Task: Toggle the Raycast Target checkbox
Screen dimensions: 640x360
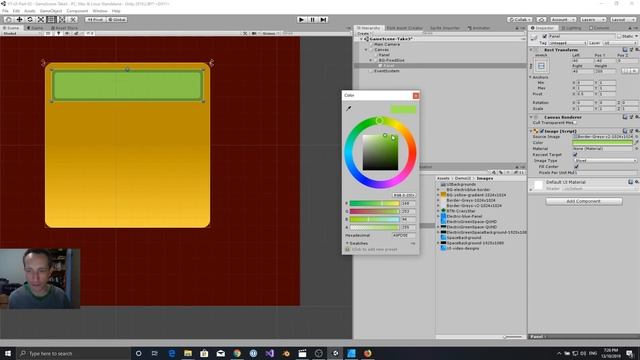Action: click(575, 155)
